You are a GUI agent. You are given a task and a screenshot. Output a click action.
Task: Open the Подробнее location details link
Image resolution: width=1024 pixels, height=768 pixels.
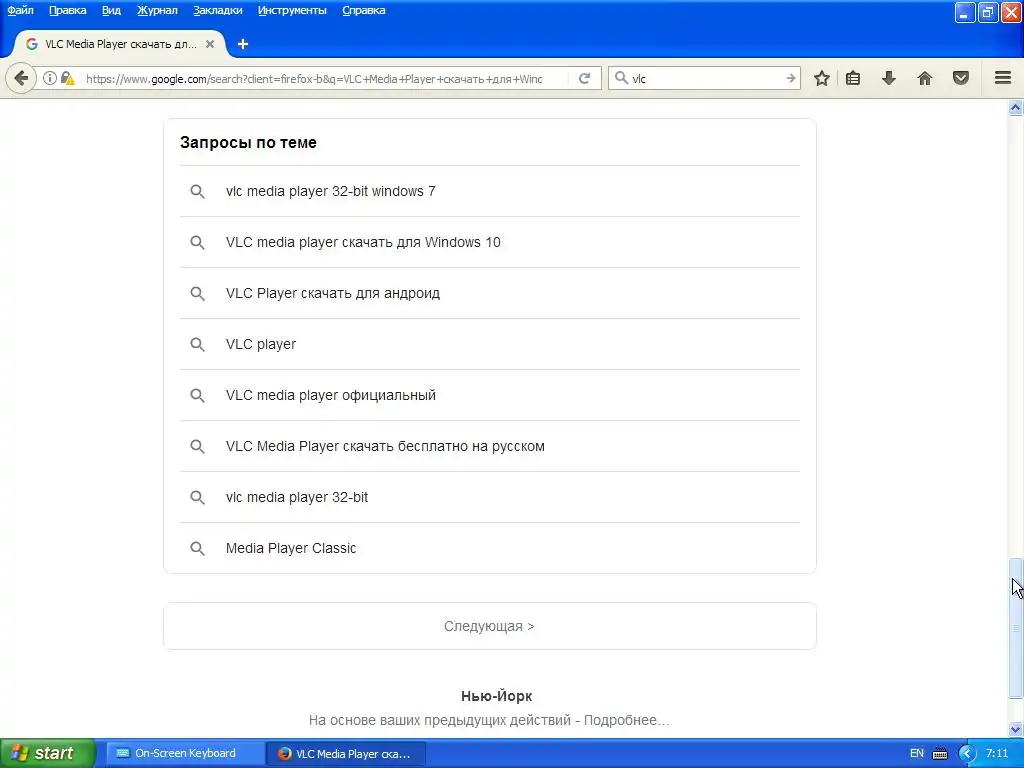(626, 720)
